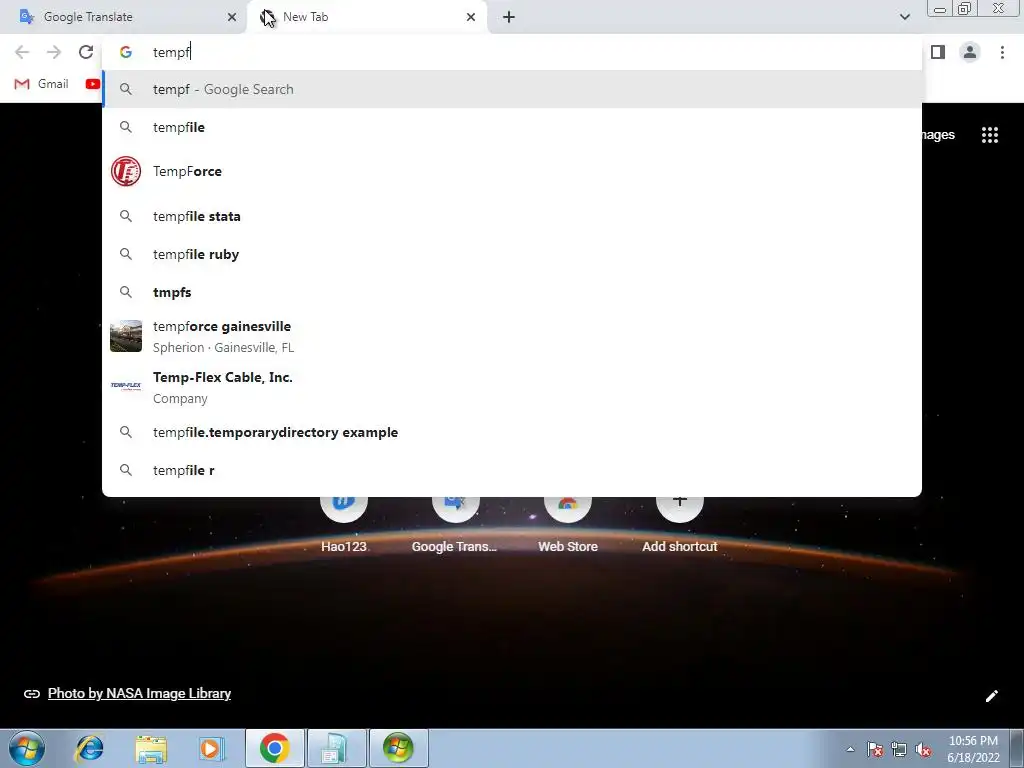Open the Windows Start button
The height and width of the screenshot is (768, 1024).
click(x=27, y=748)
